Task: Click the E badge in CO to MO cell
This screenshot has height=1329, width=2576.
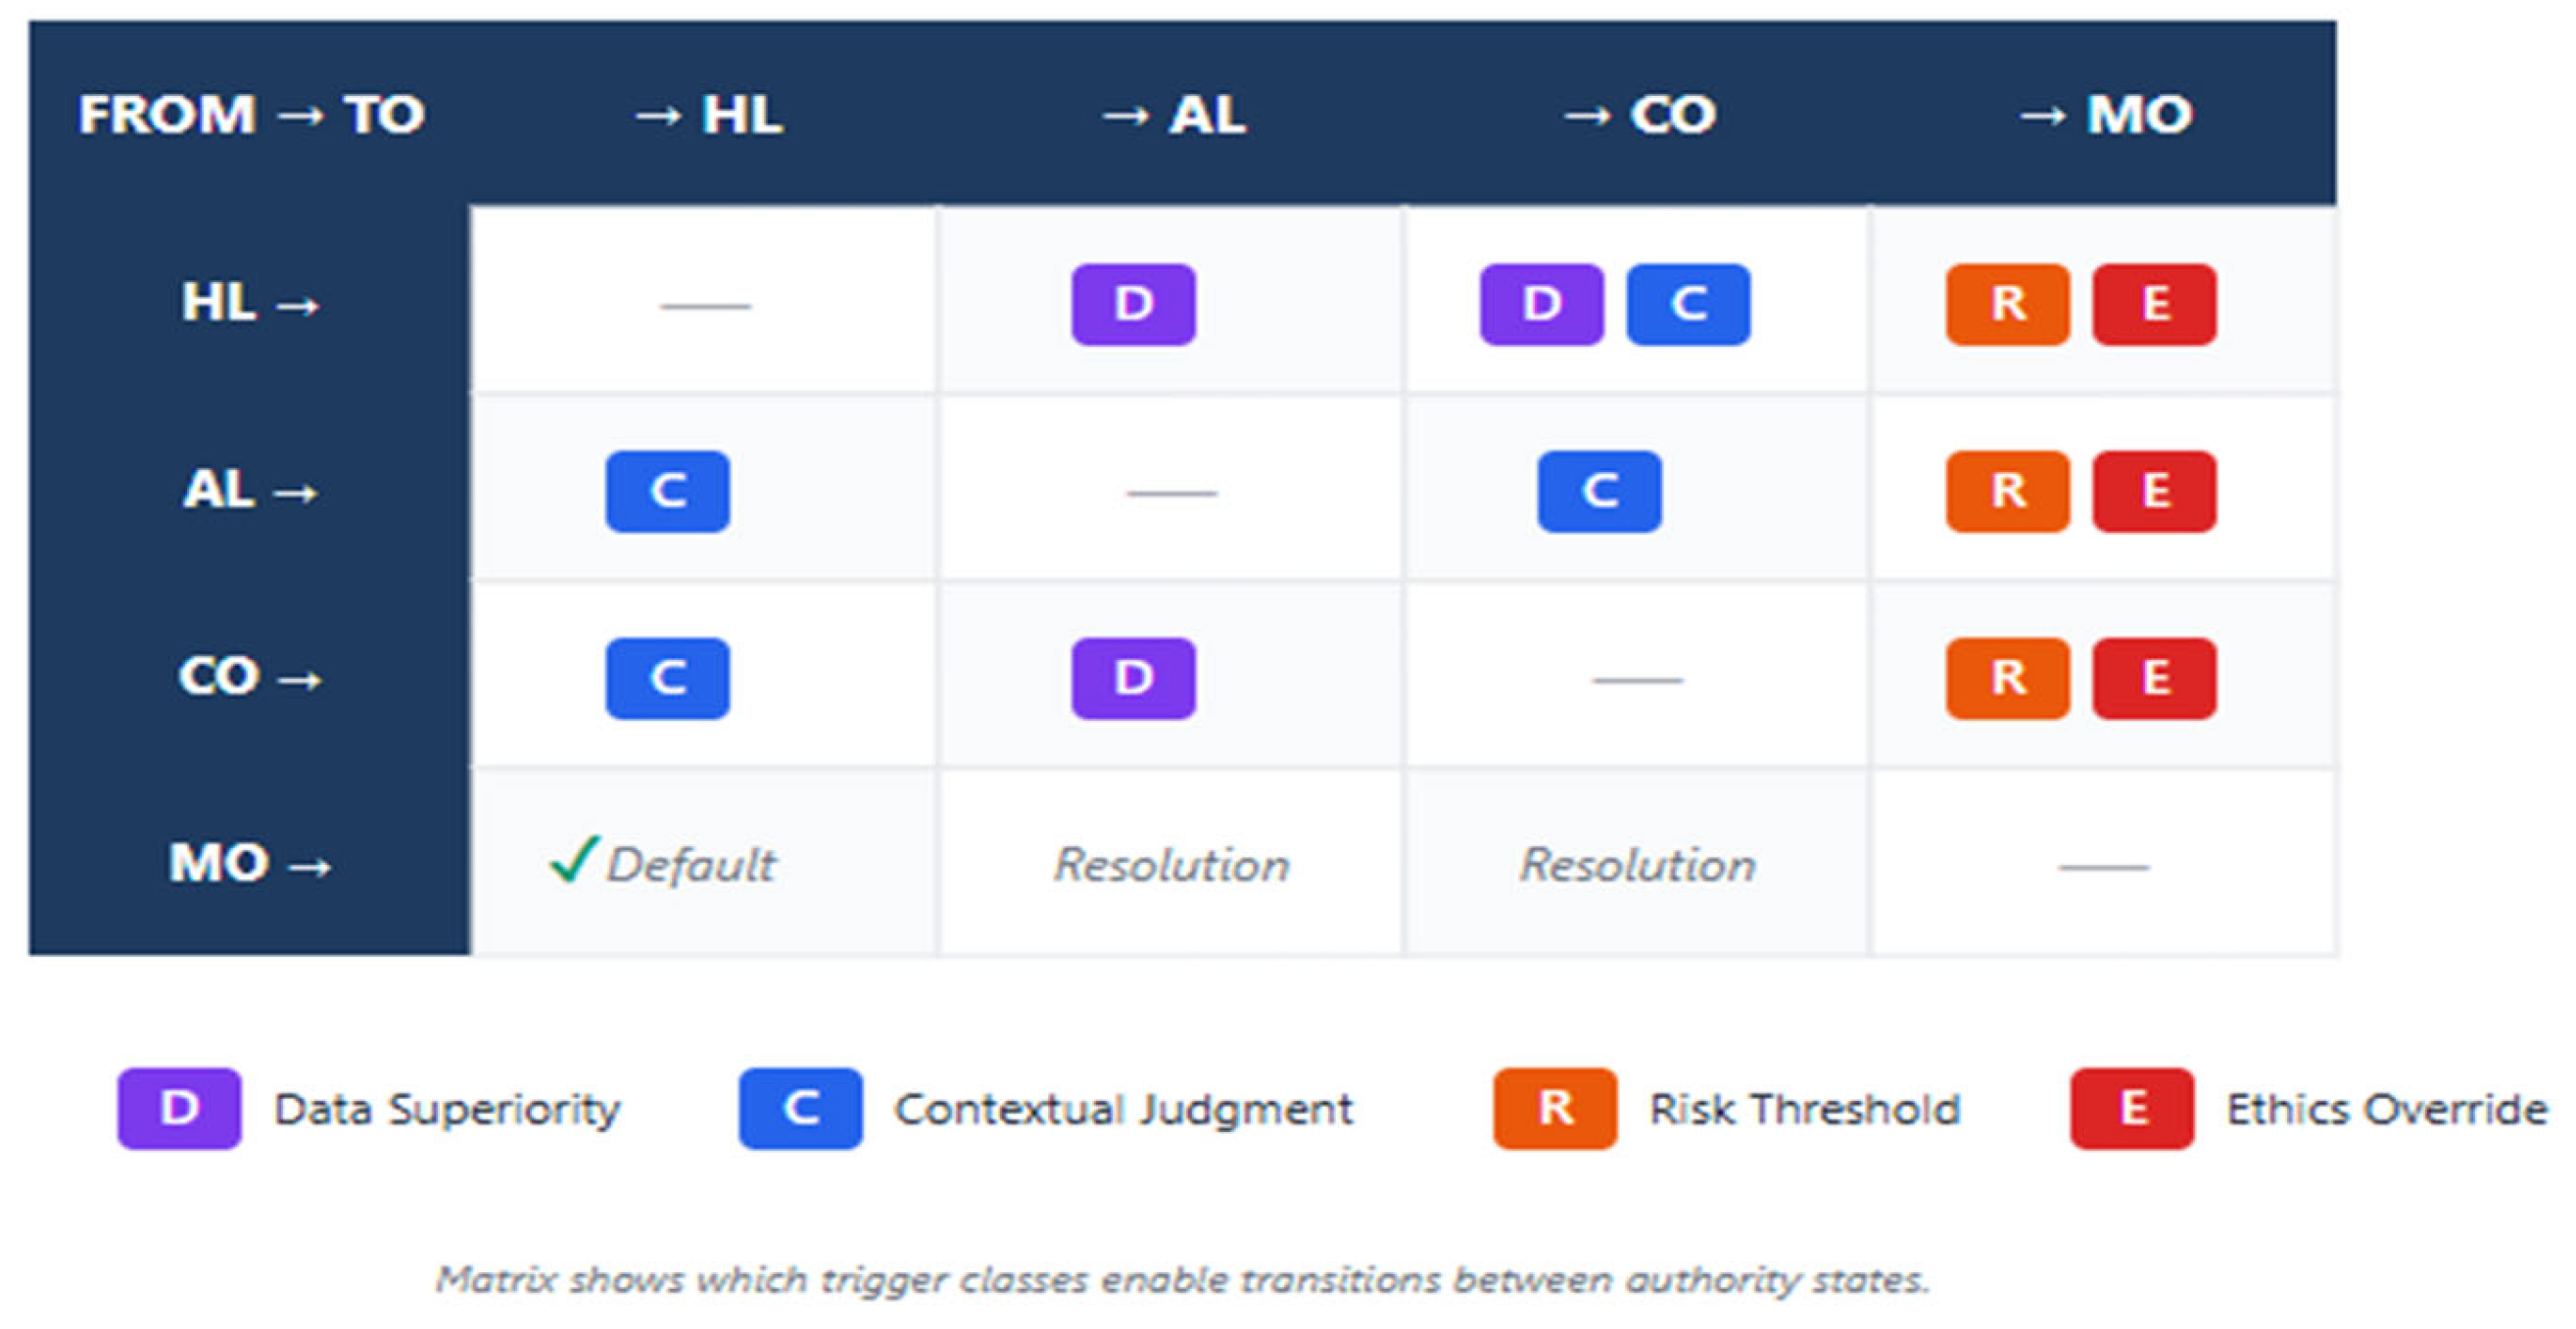Action: 2154,678
